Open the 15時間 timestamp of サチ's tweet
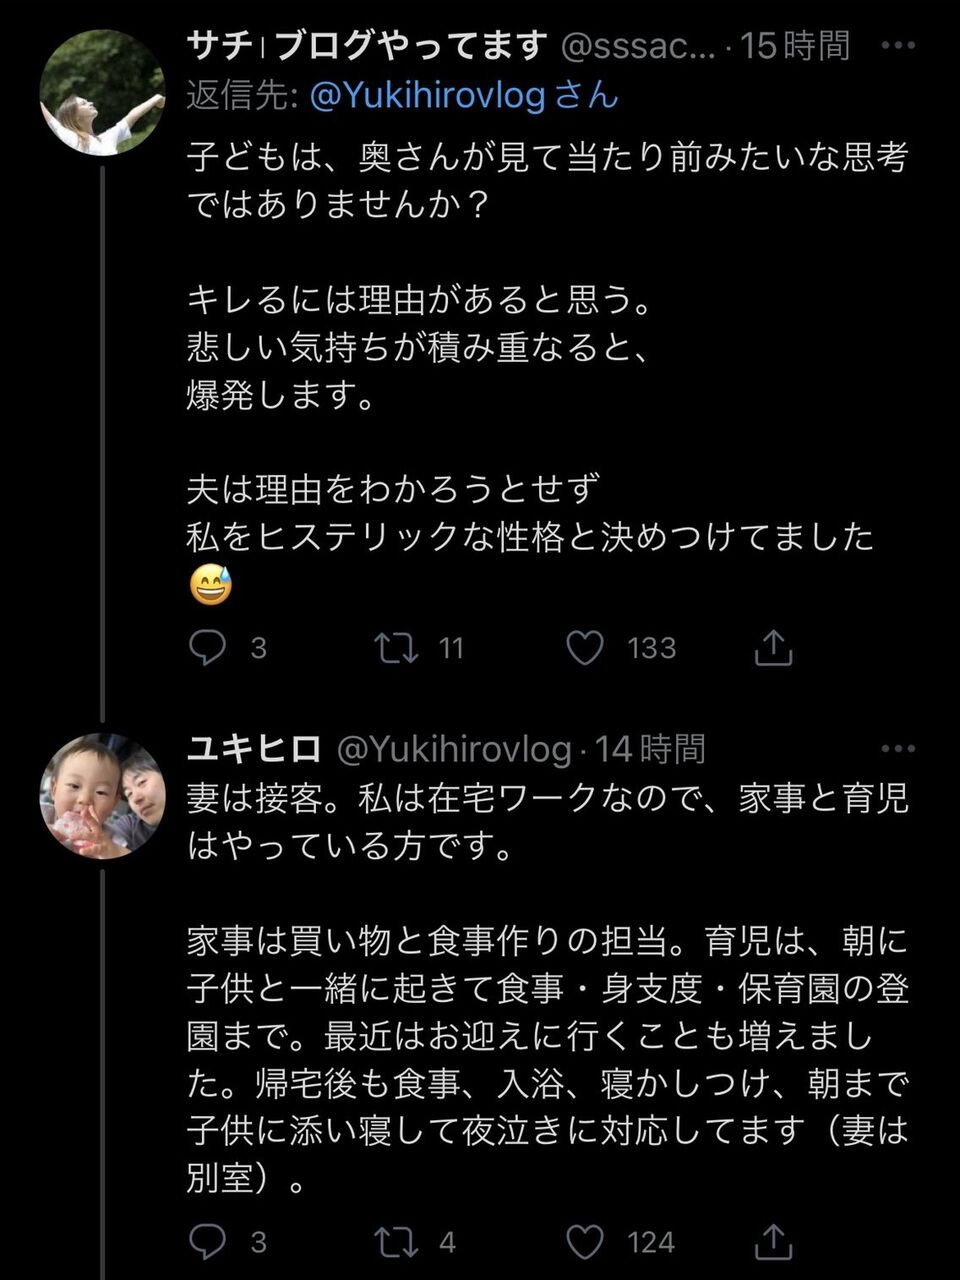 (795, 45)
